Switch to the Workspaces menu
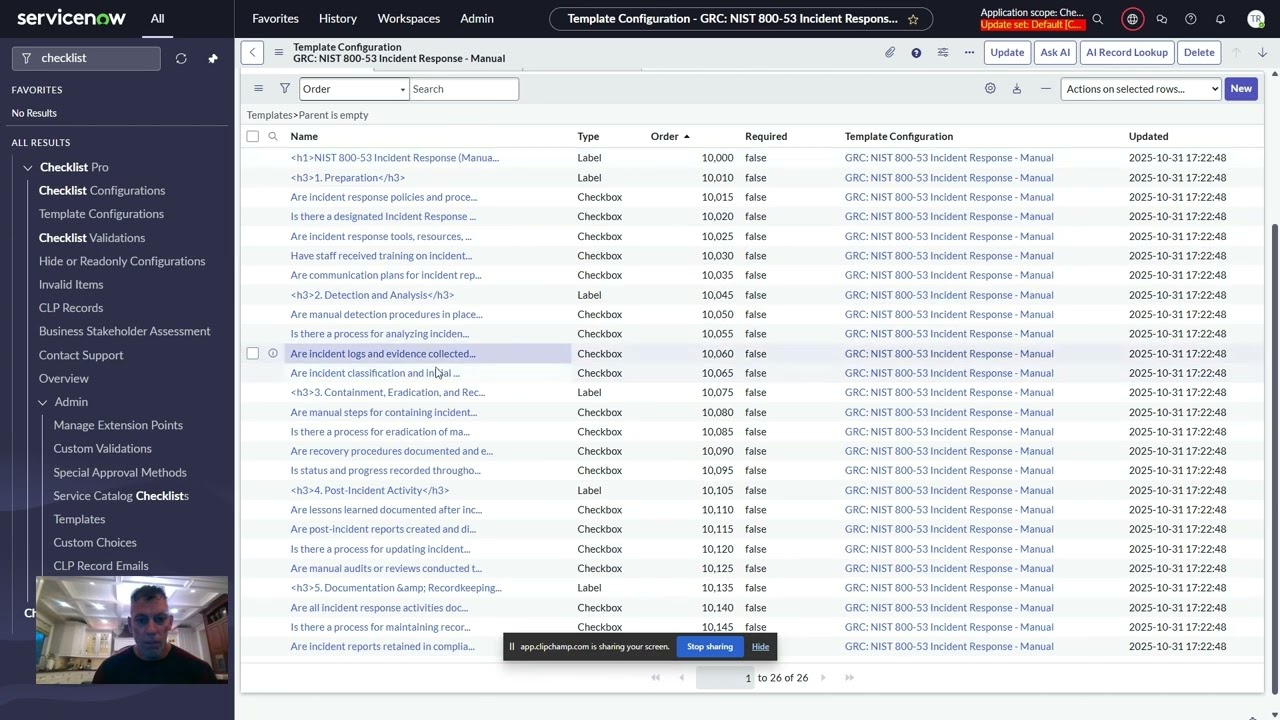1280x720 pixels. [x=408, y=18]
